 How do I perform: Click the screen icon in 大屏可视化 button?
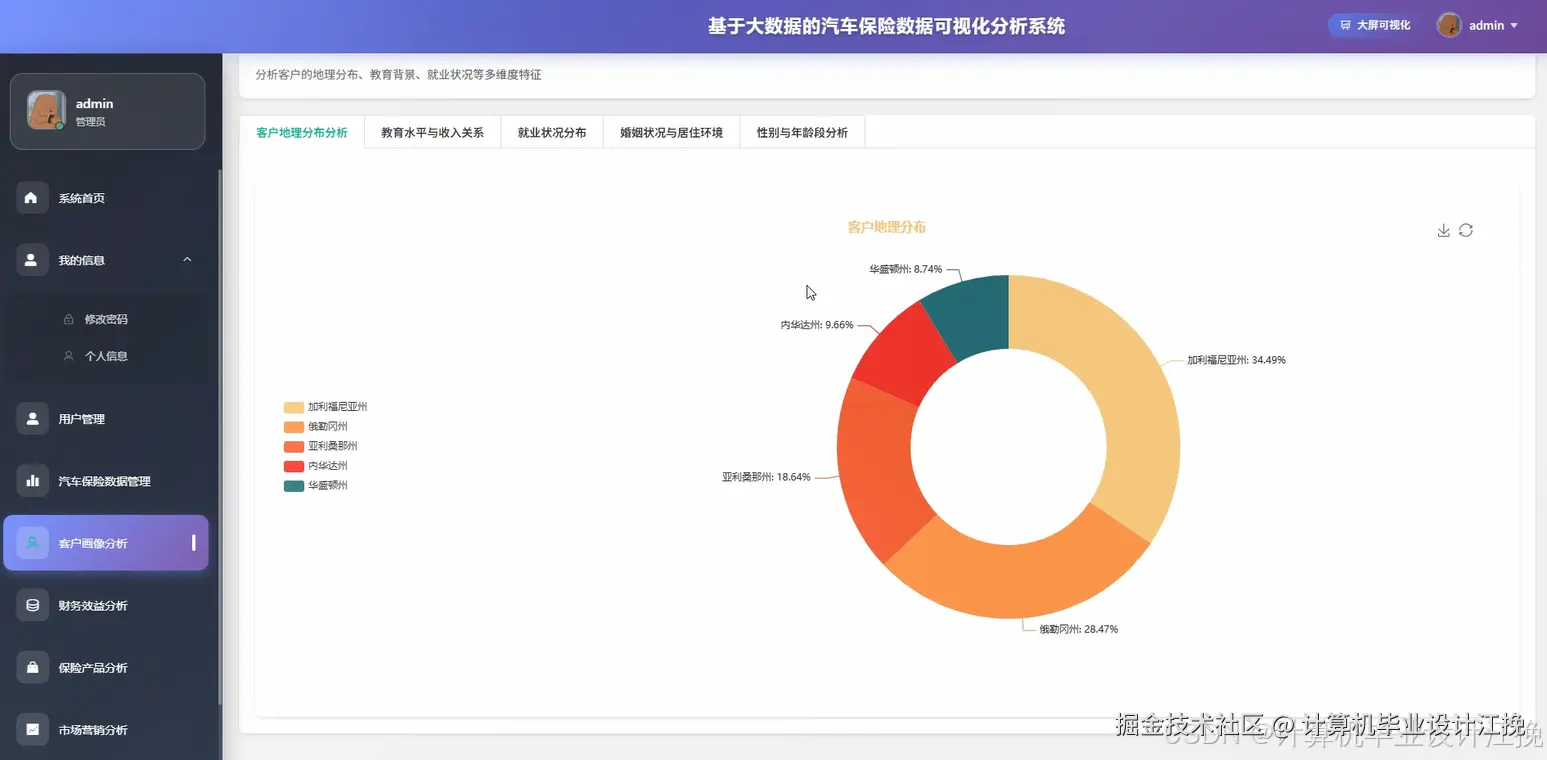(1345, 25)
